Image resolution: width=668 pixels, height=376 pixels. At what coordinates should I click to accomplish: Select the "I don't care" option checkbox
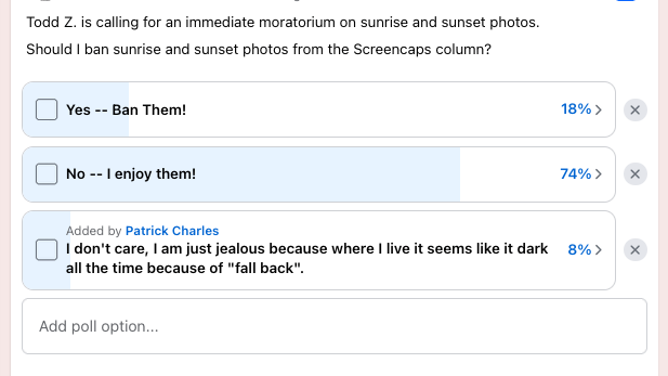(x=46, y=250)
